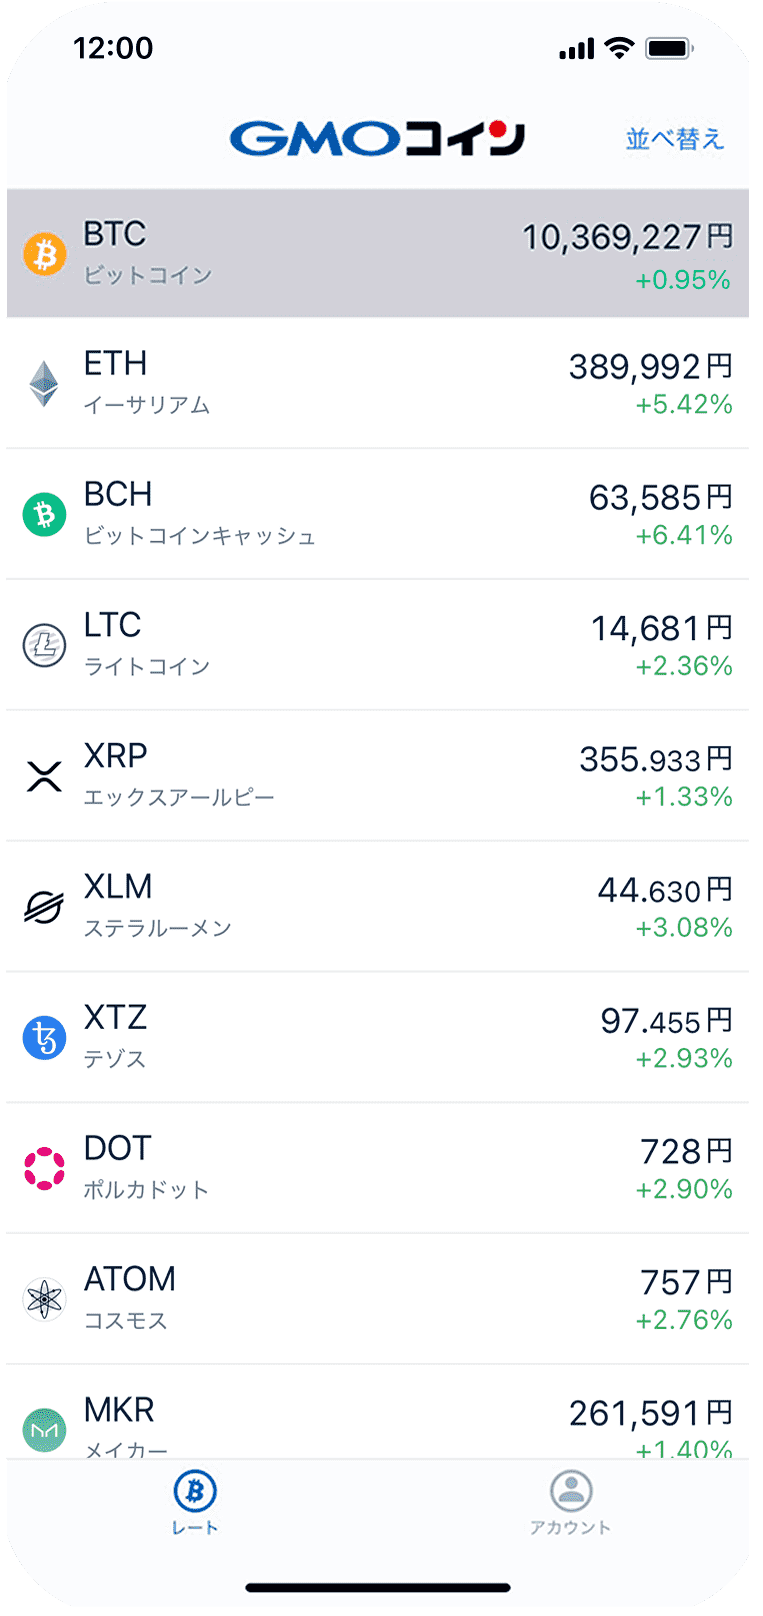763x1616 pixels.
Task: Tap the Litecoin coin icon
Action: (x=45, y=645)
